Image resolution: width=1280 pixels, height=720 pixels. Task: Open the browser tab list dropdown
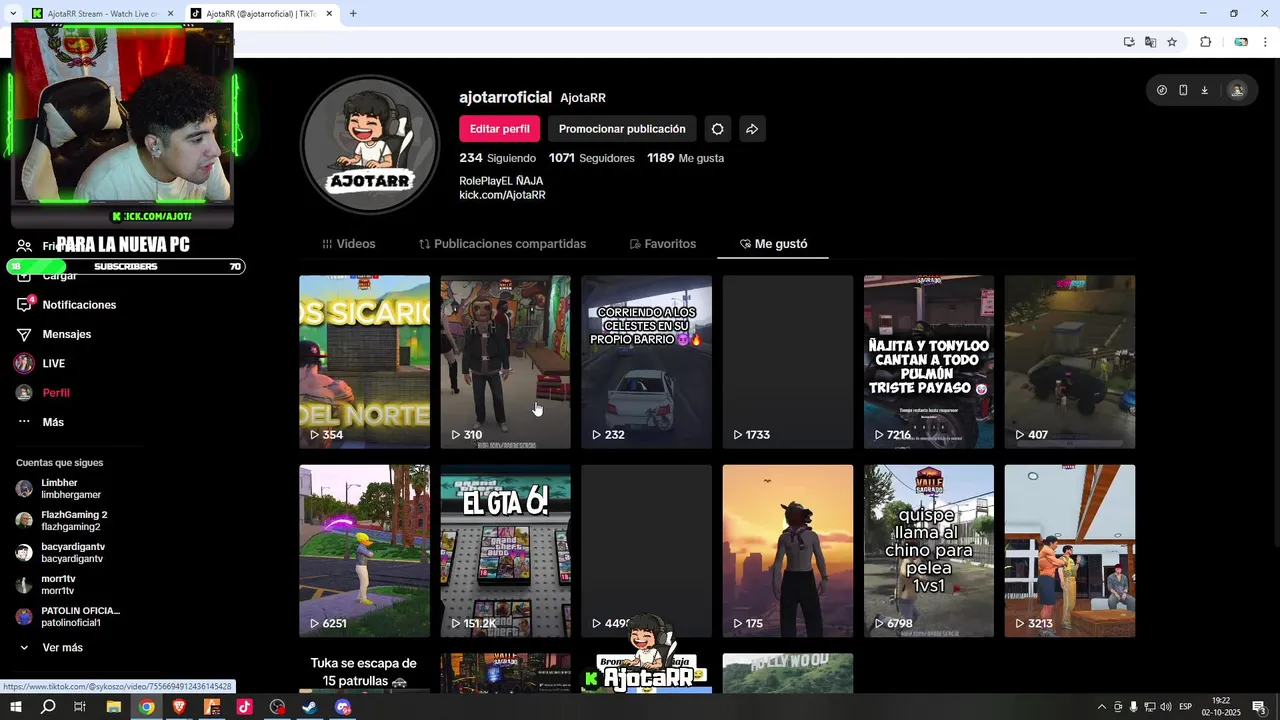[12, 14]
